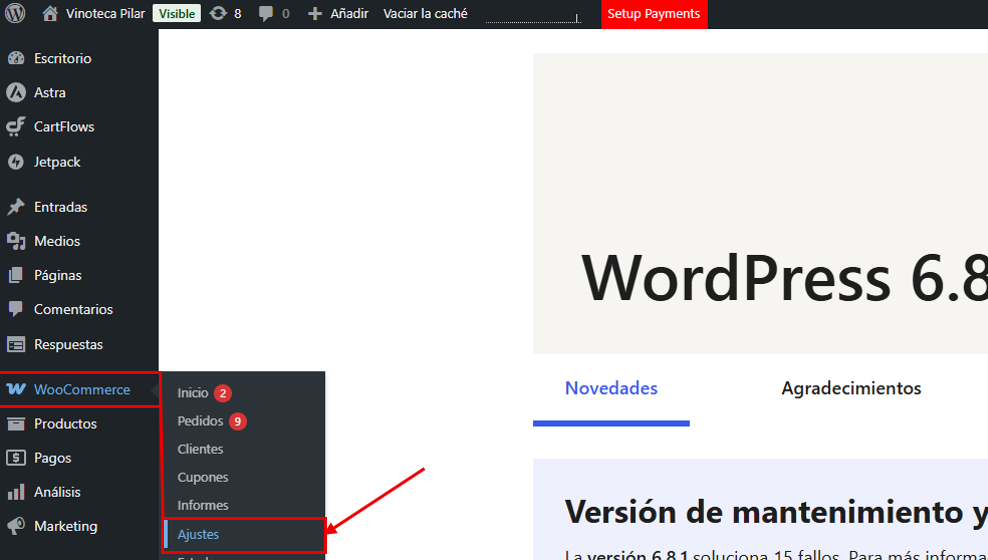Select Pedidos in WooCommerce submenu
Viewport: 988px width, 560px height.
(200, 421)
